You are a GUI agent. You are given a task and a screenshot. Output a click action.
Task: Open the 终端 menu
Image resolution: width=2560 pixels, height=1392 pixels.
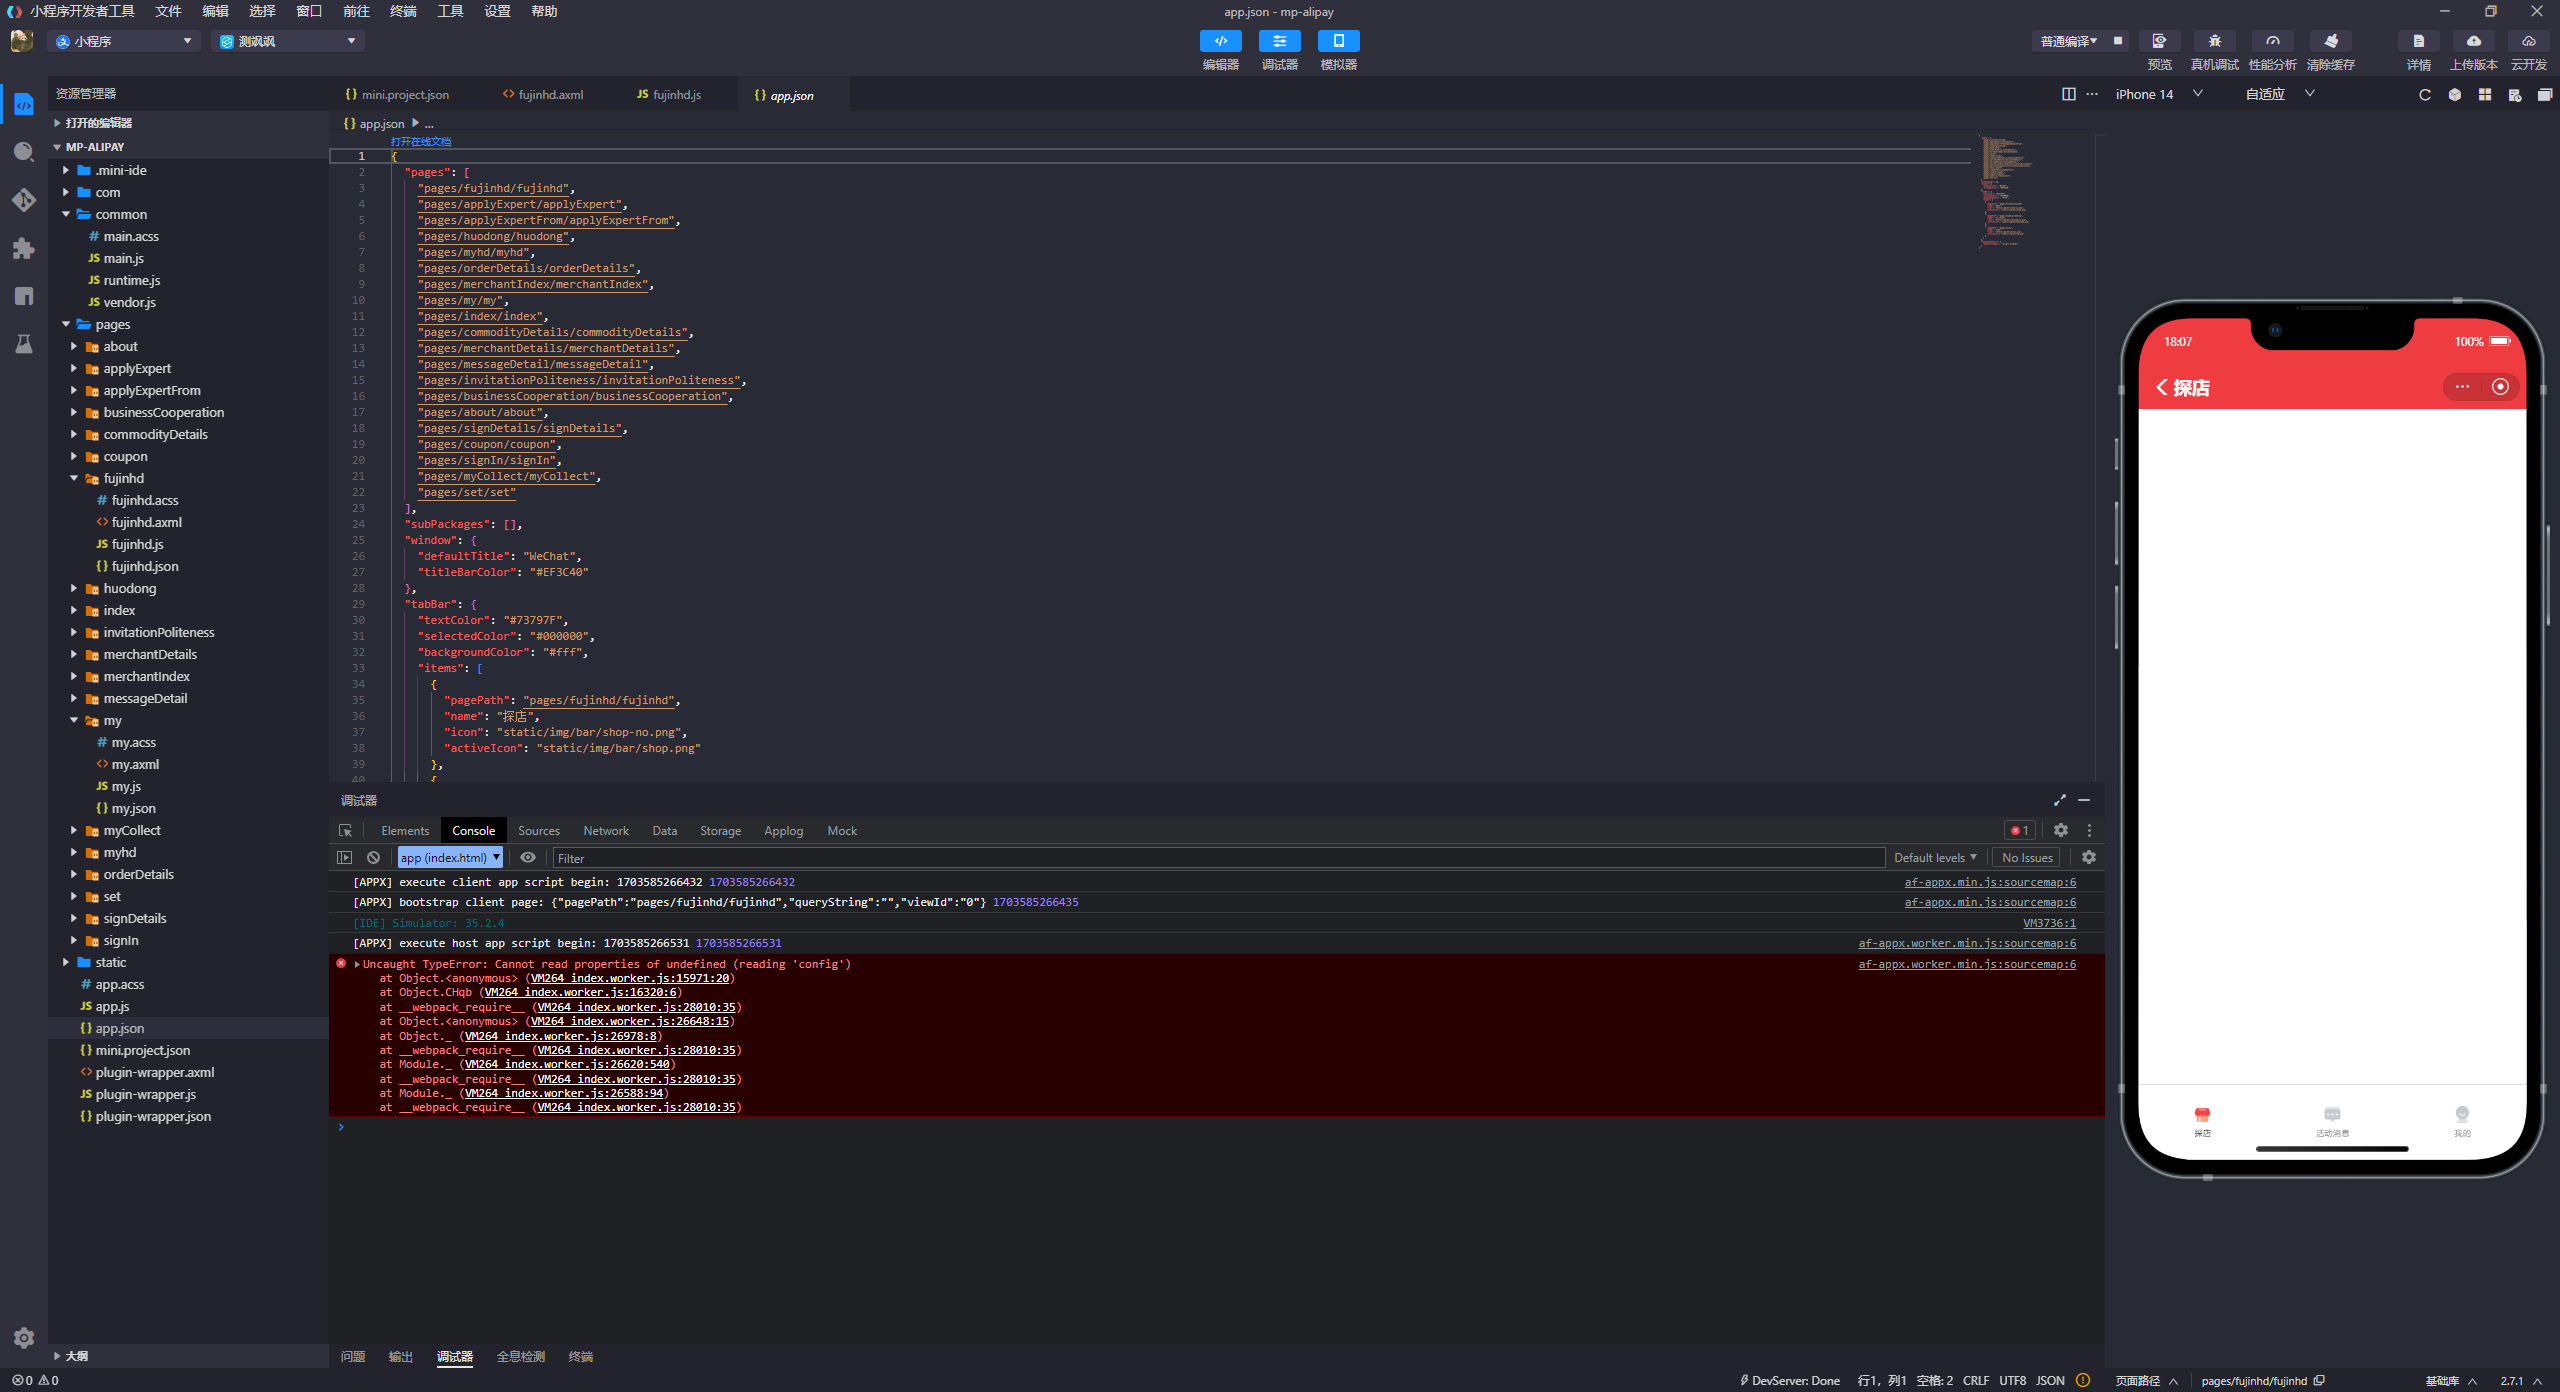click(403, 11)
